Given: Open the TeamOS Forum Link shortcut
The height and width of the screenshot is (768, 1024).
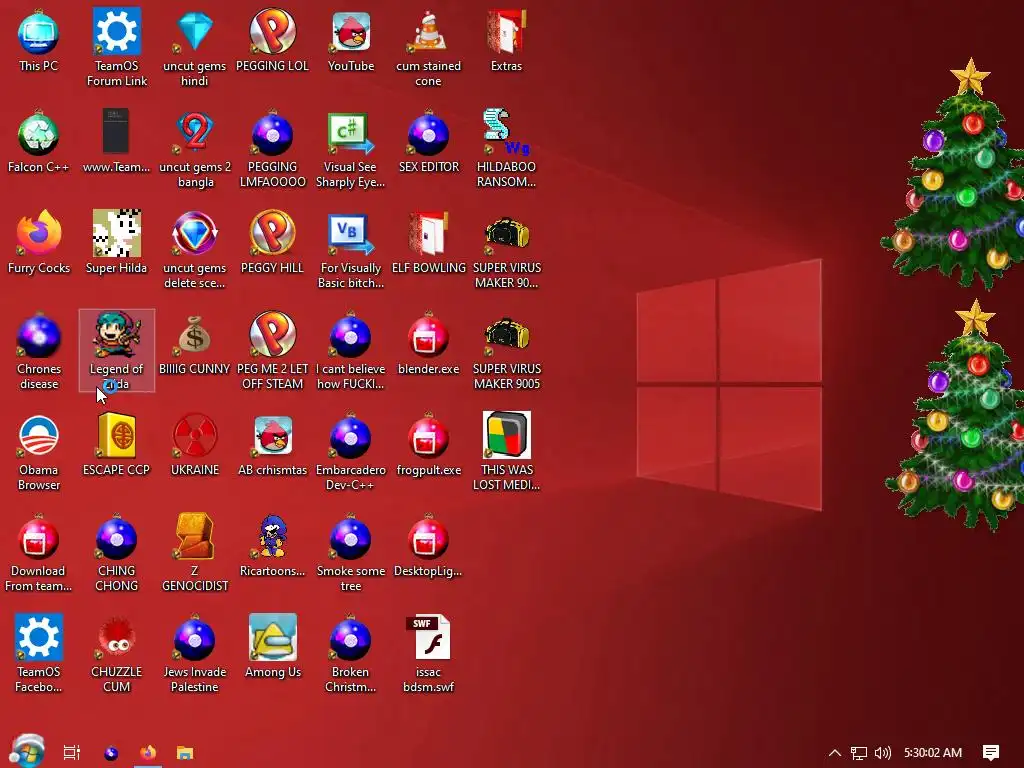Looking at the screenshot, I should (117, 47).
